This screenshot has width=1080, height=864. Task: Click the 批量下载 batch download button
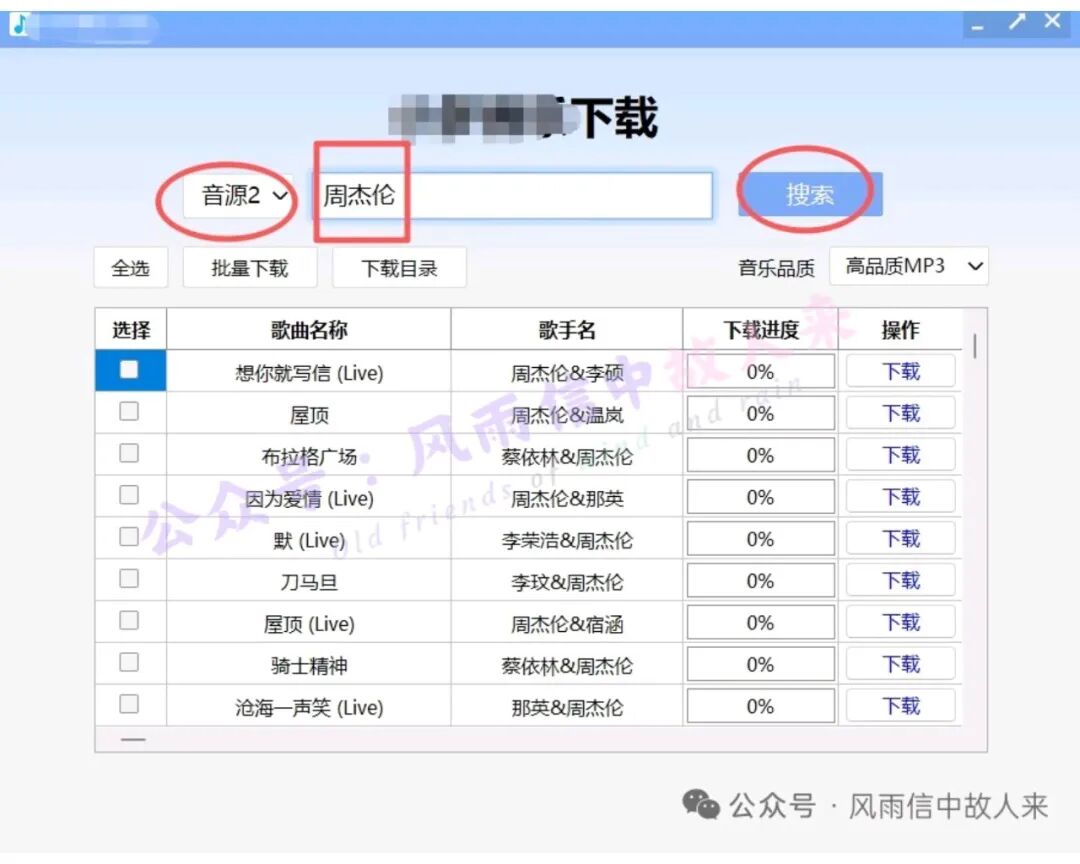click(249, 267)
